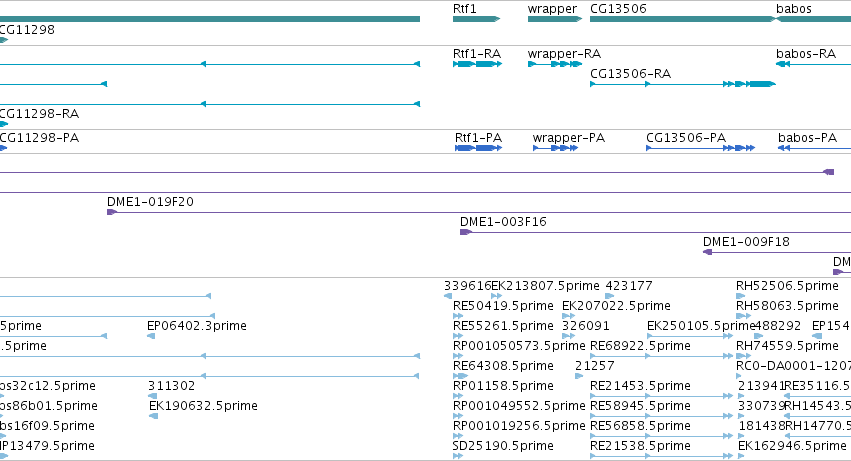Click the DME1-019F20 clone label
The height and width of the screenshot is (461, 851).
[x=150, y=202]
